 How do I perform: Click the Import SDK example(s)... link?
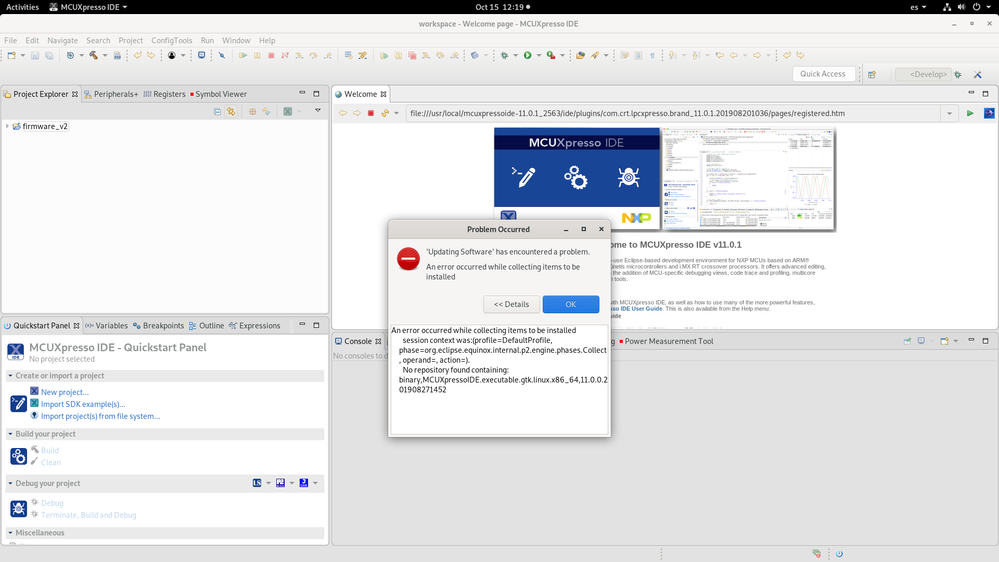83,404
